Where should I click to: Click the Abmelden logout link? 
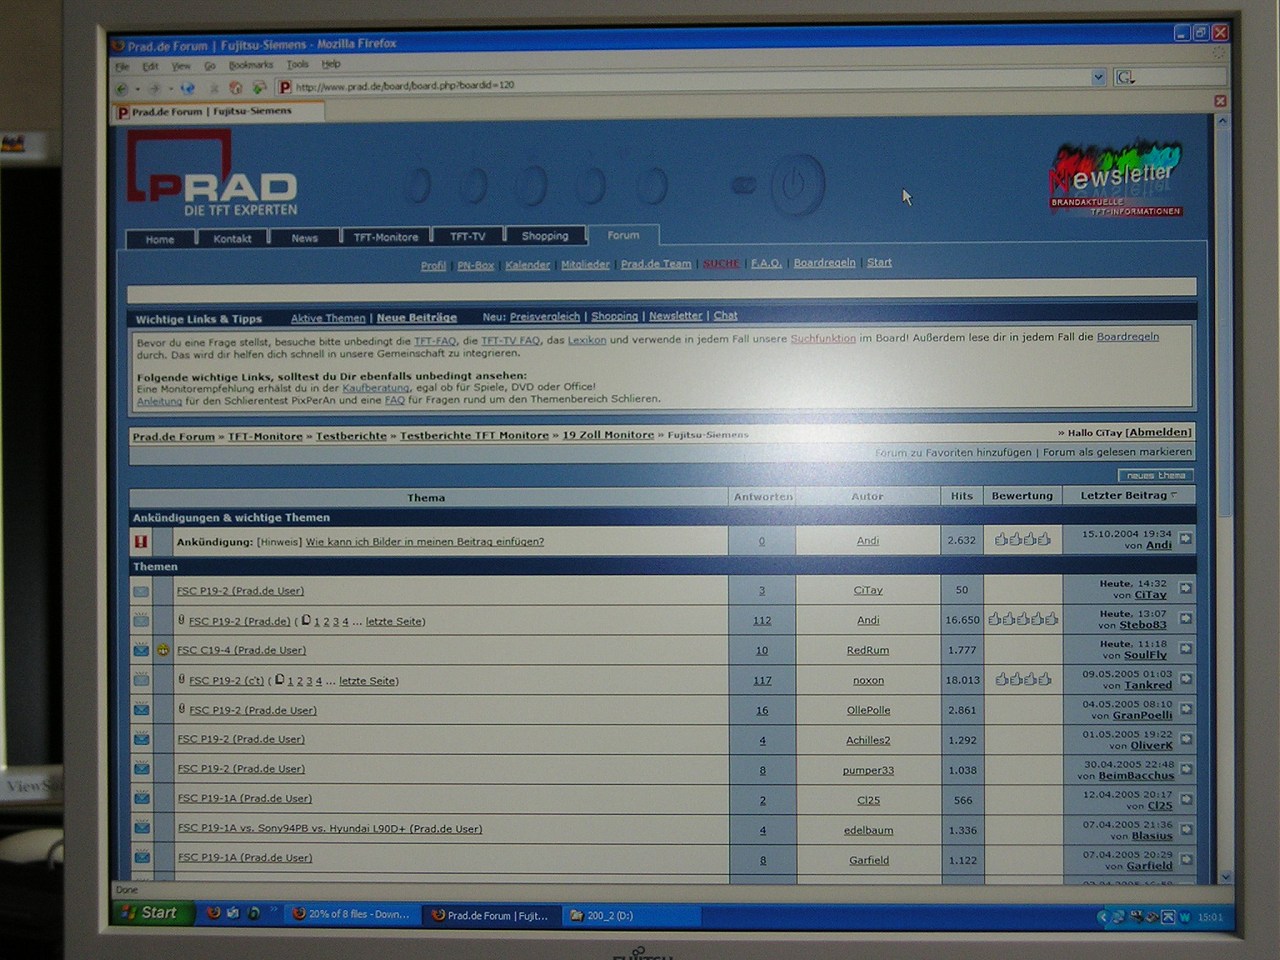pyautogui.click(x=1158, y=432)
